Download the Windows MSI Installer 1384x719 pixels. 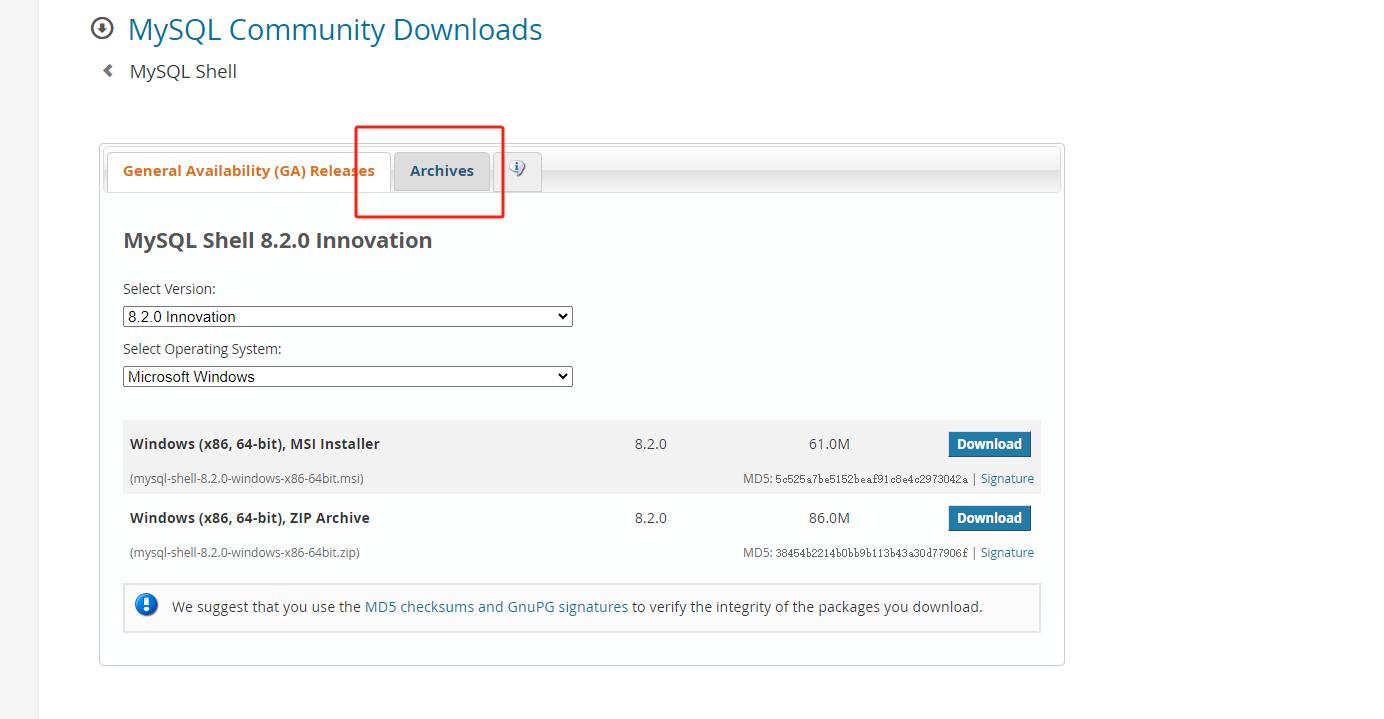pyautogui.click(x=989, y=444)
